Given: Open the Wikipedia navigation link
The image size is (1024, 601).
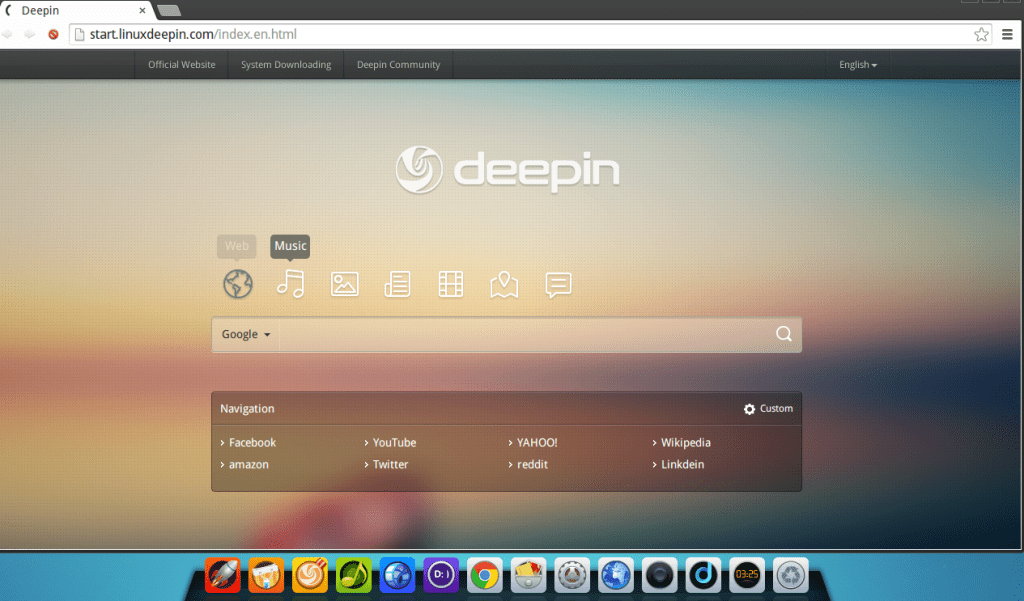Looking at the screenshot, I should (x=687, y=442).
